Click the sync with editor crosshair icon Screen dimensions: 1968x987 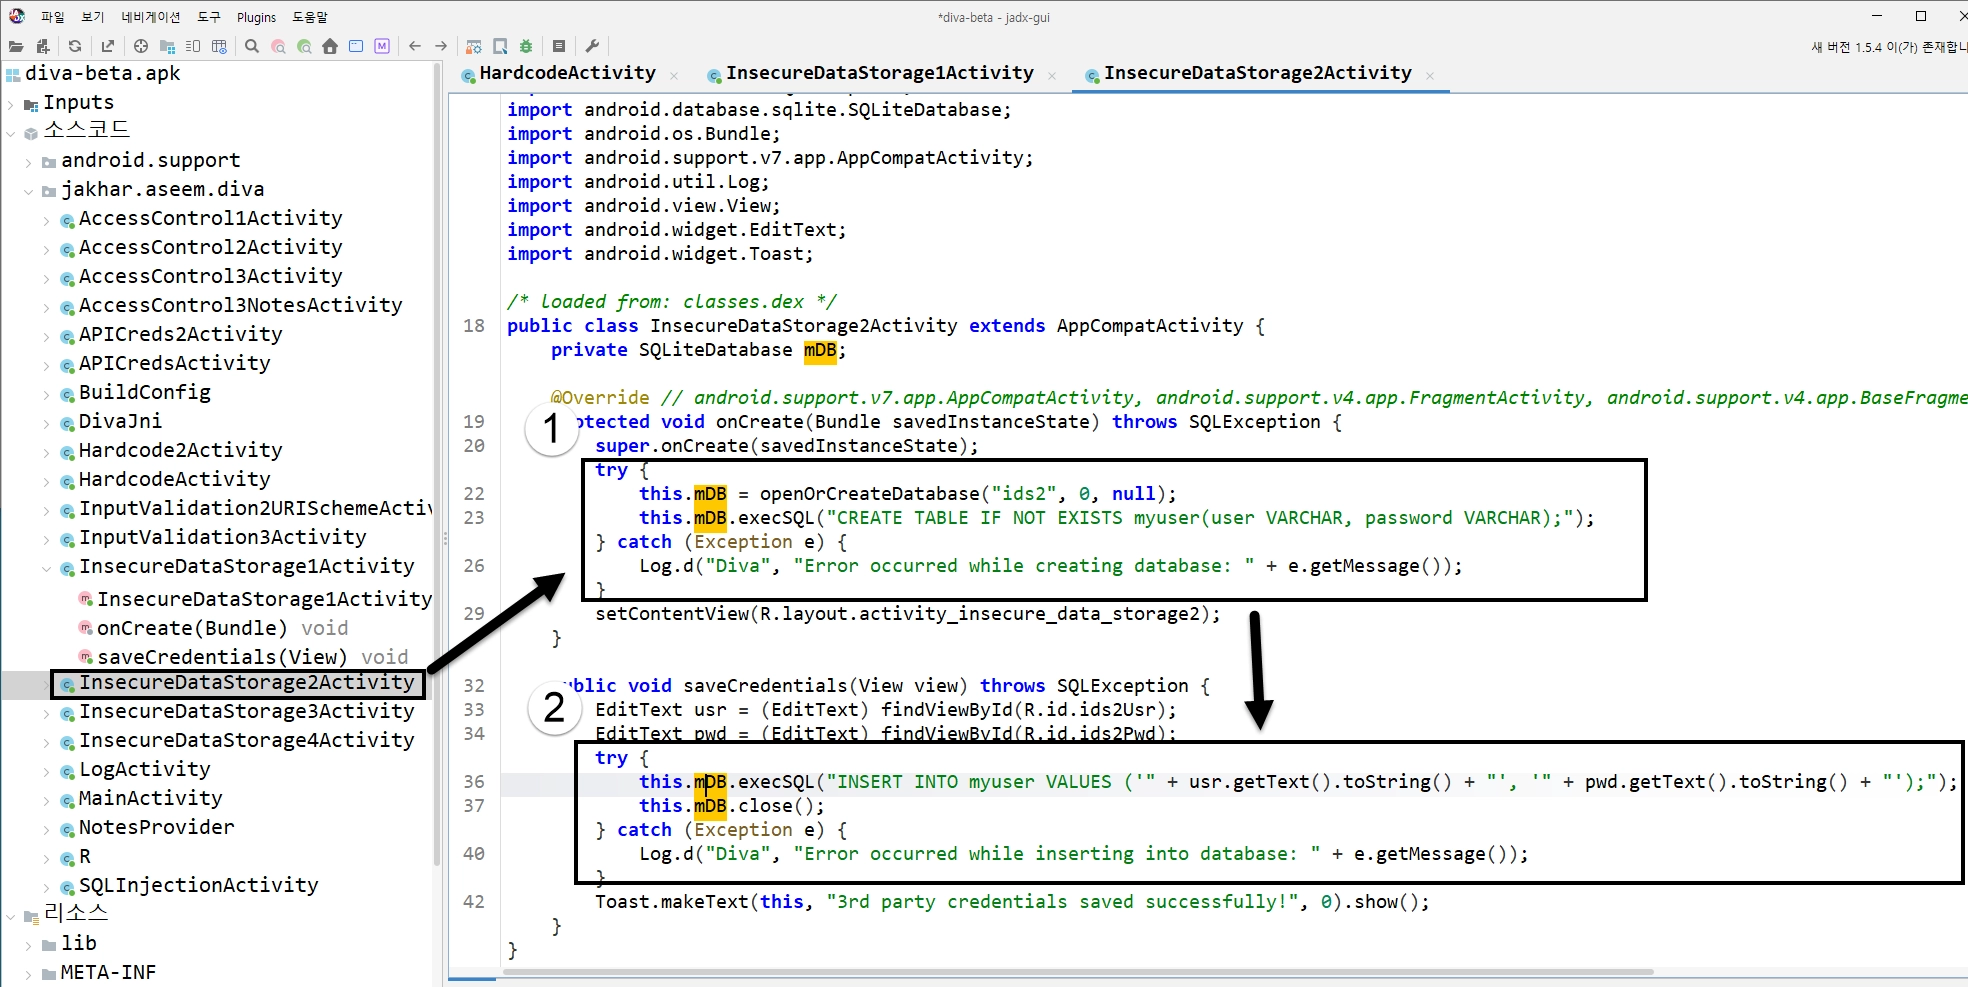pos(141,46)
